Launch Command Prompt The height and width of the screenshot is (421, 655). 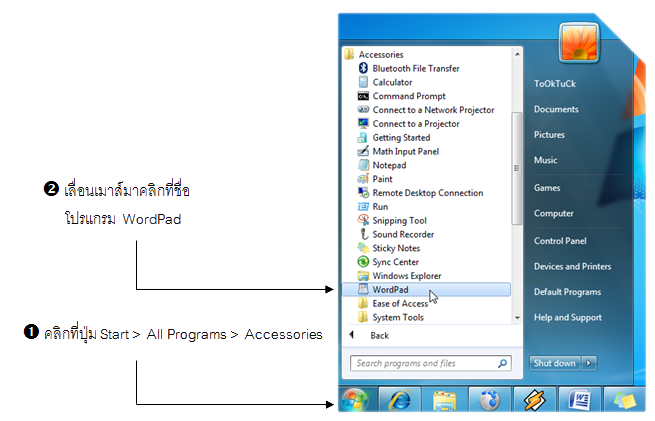click(409, 96)
